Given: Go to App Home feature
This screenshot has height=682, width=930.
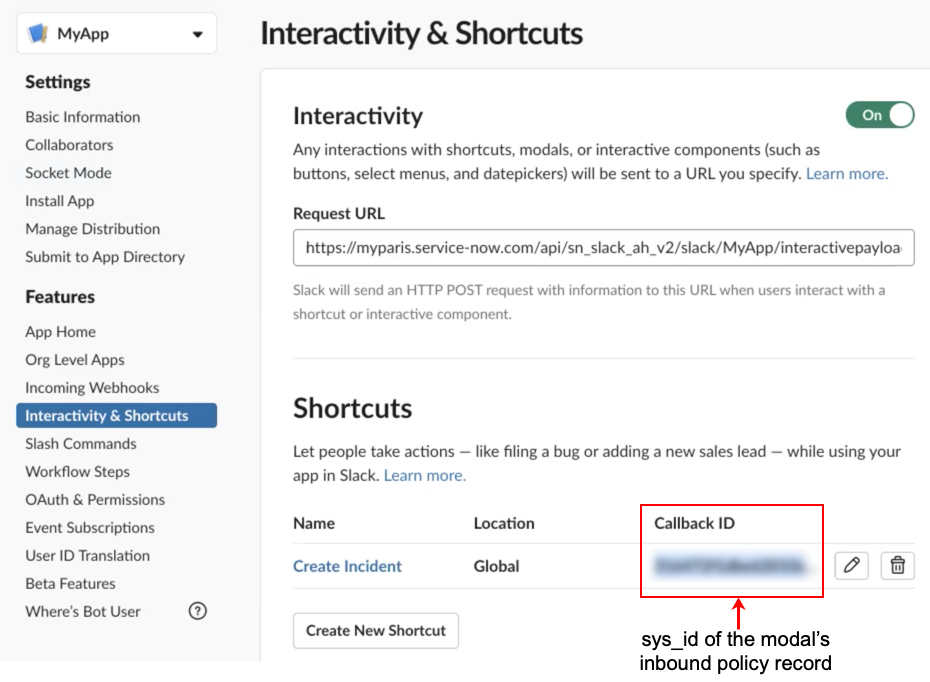Looking at the screenshot, I should pyautogui.click(x=60, y=332).
